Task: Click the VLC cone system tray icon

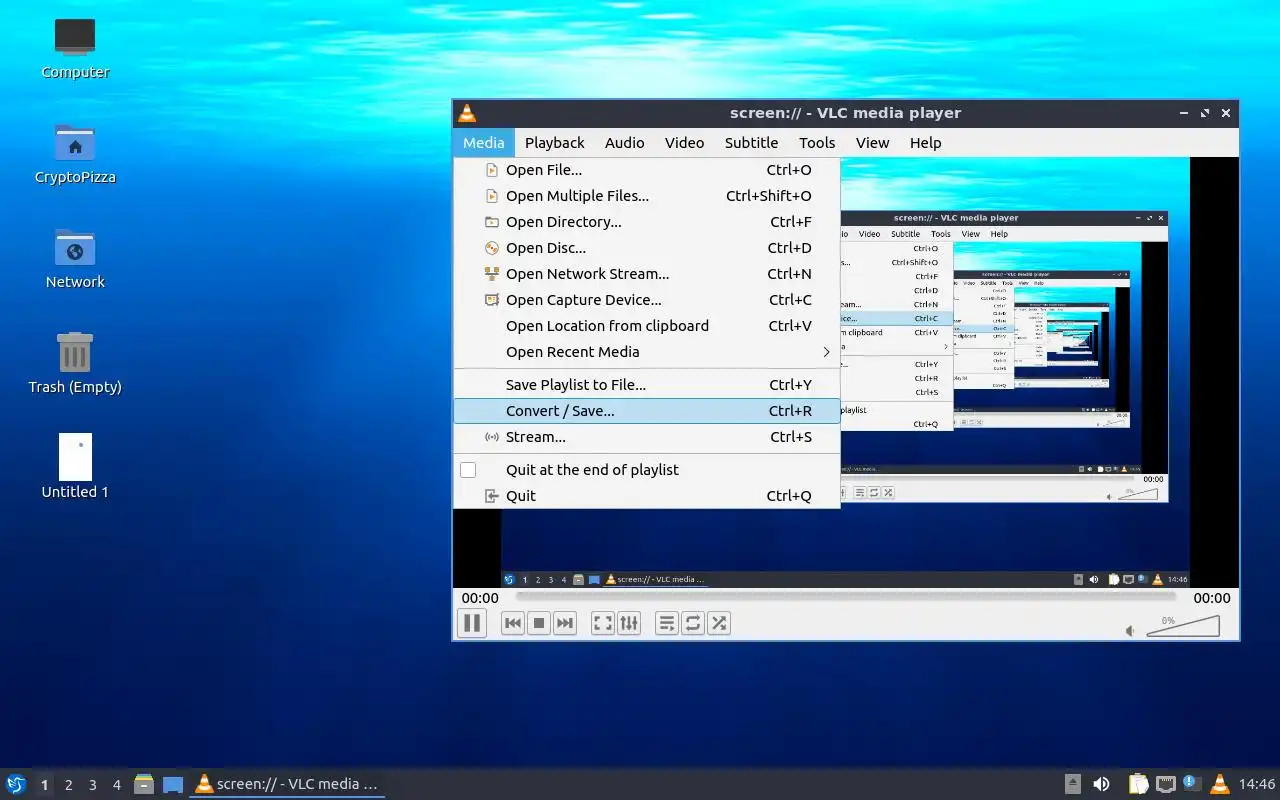Action: (1219, 784)
